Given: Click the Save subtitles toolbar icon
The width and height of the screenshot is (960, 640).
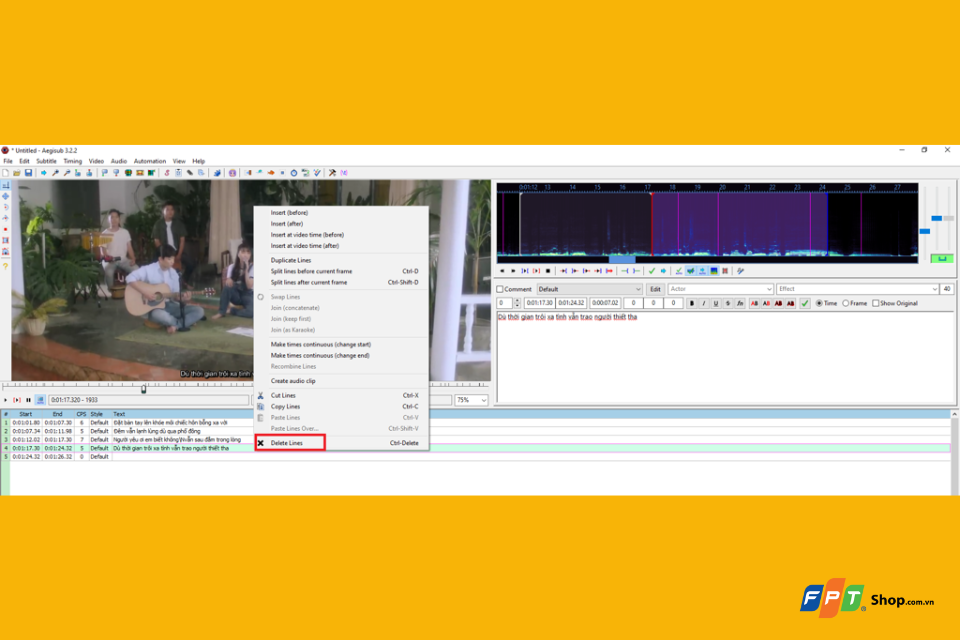Looking at the screenshot, I should (28, 173).
